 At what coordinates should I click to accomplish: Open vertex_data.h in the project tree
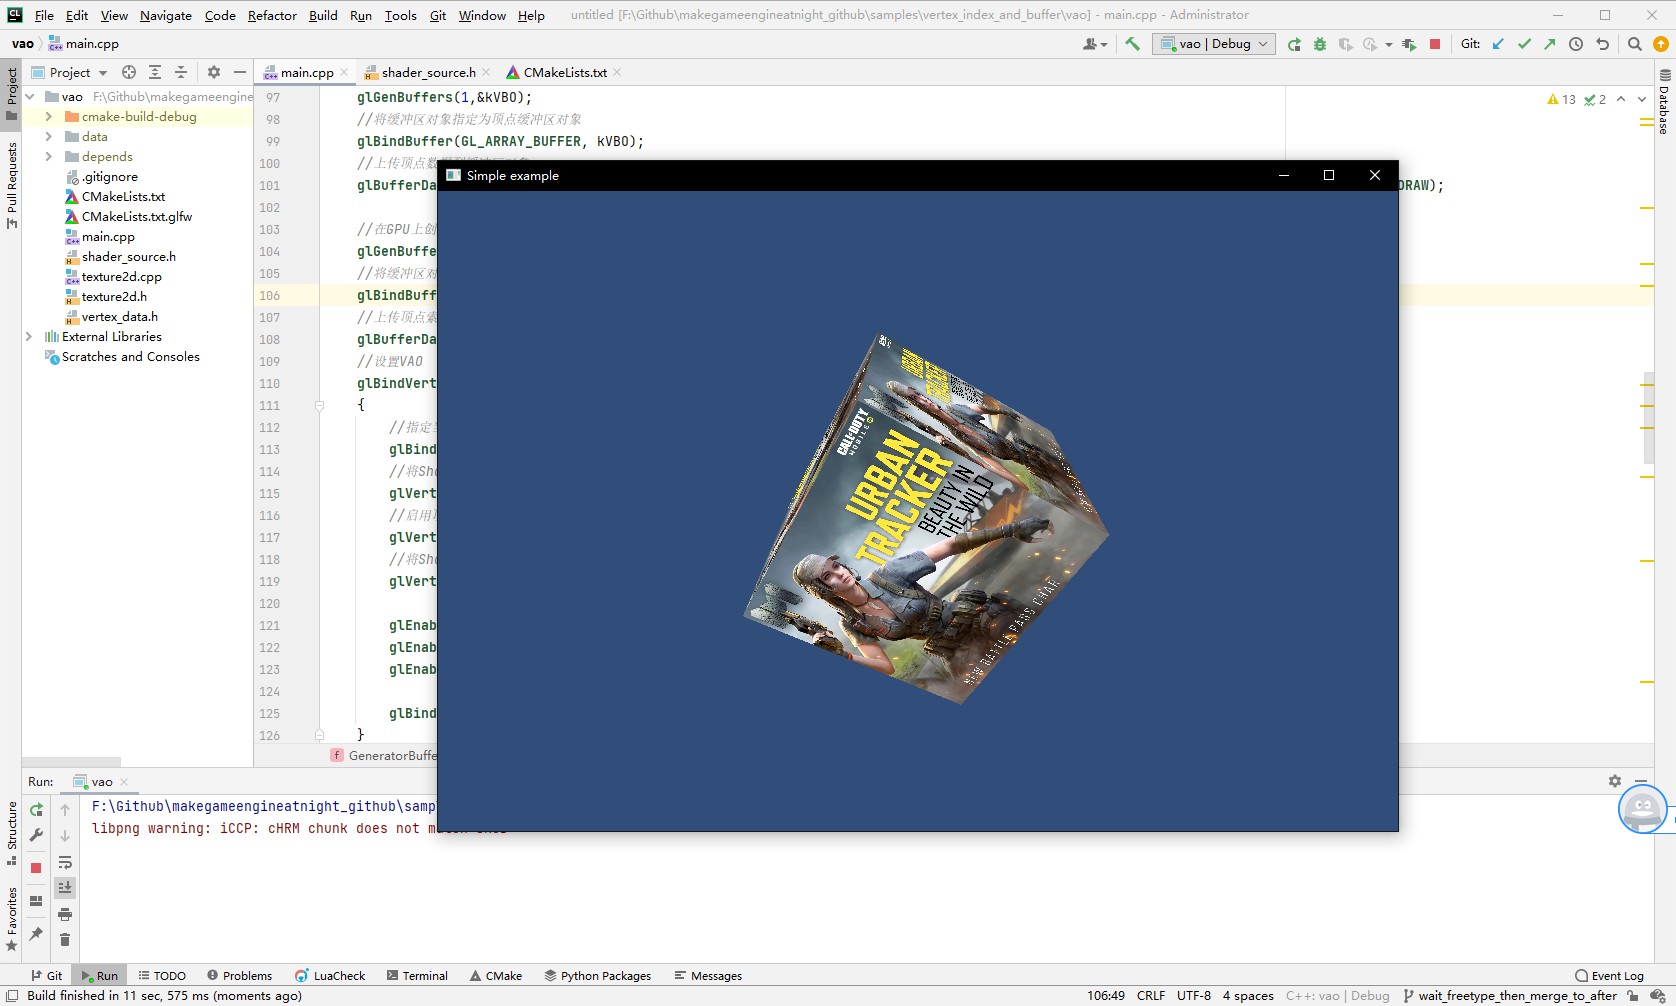coord(119,317)
